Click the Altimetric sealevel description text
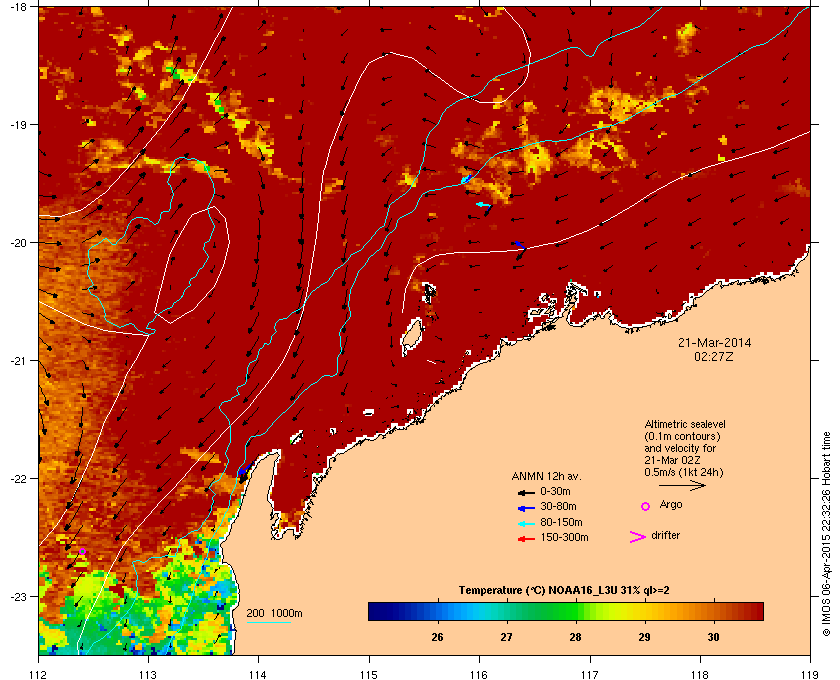 [x=685, y=448]
